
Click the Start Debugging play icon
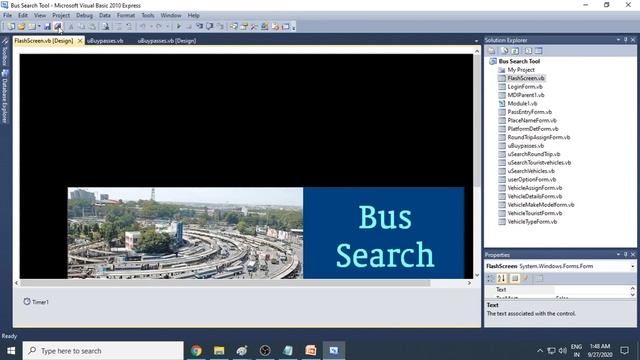pos(178,27)
